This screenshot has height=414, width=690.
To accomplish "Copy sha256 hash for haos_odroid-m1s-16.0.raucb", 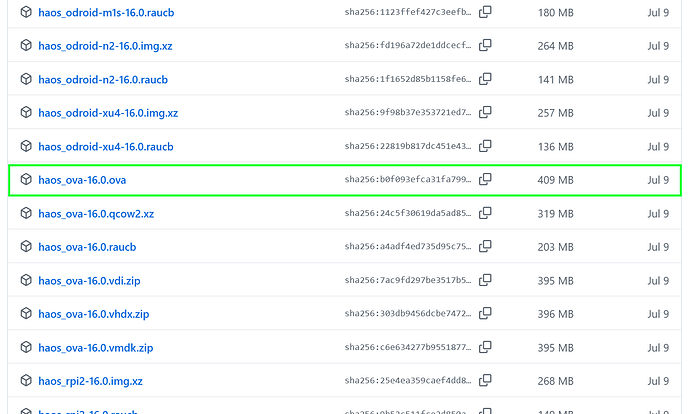I will pyautogui.click(x=485, y=12).
